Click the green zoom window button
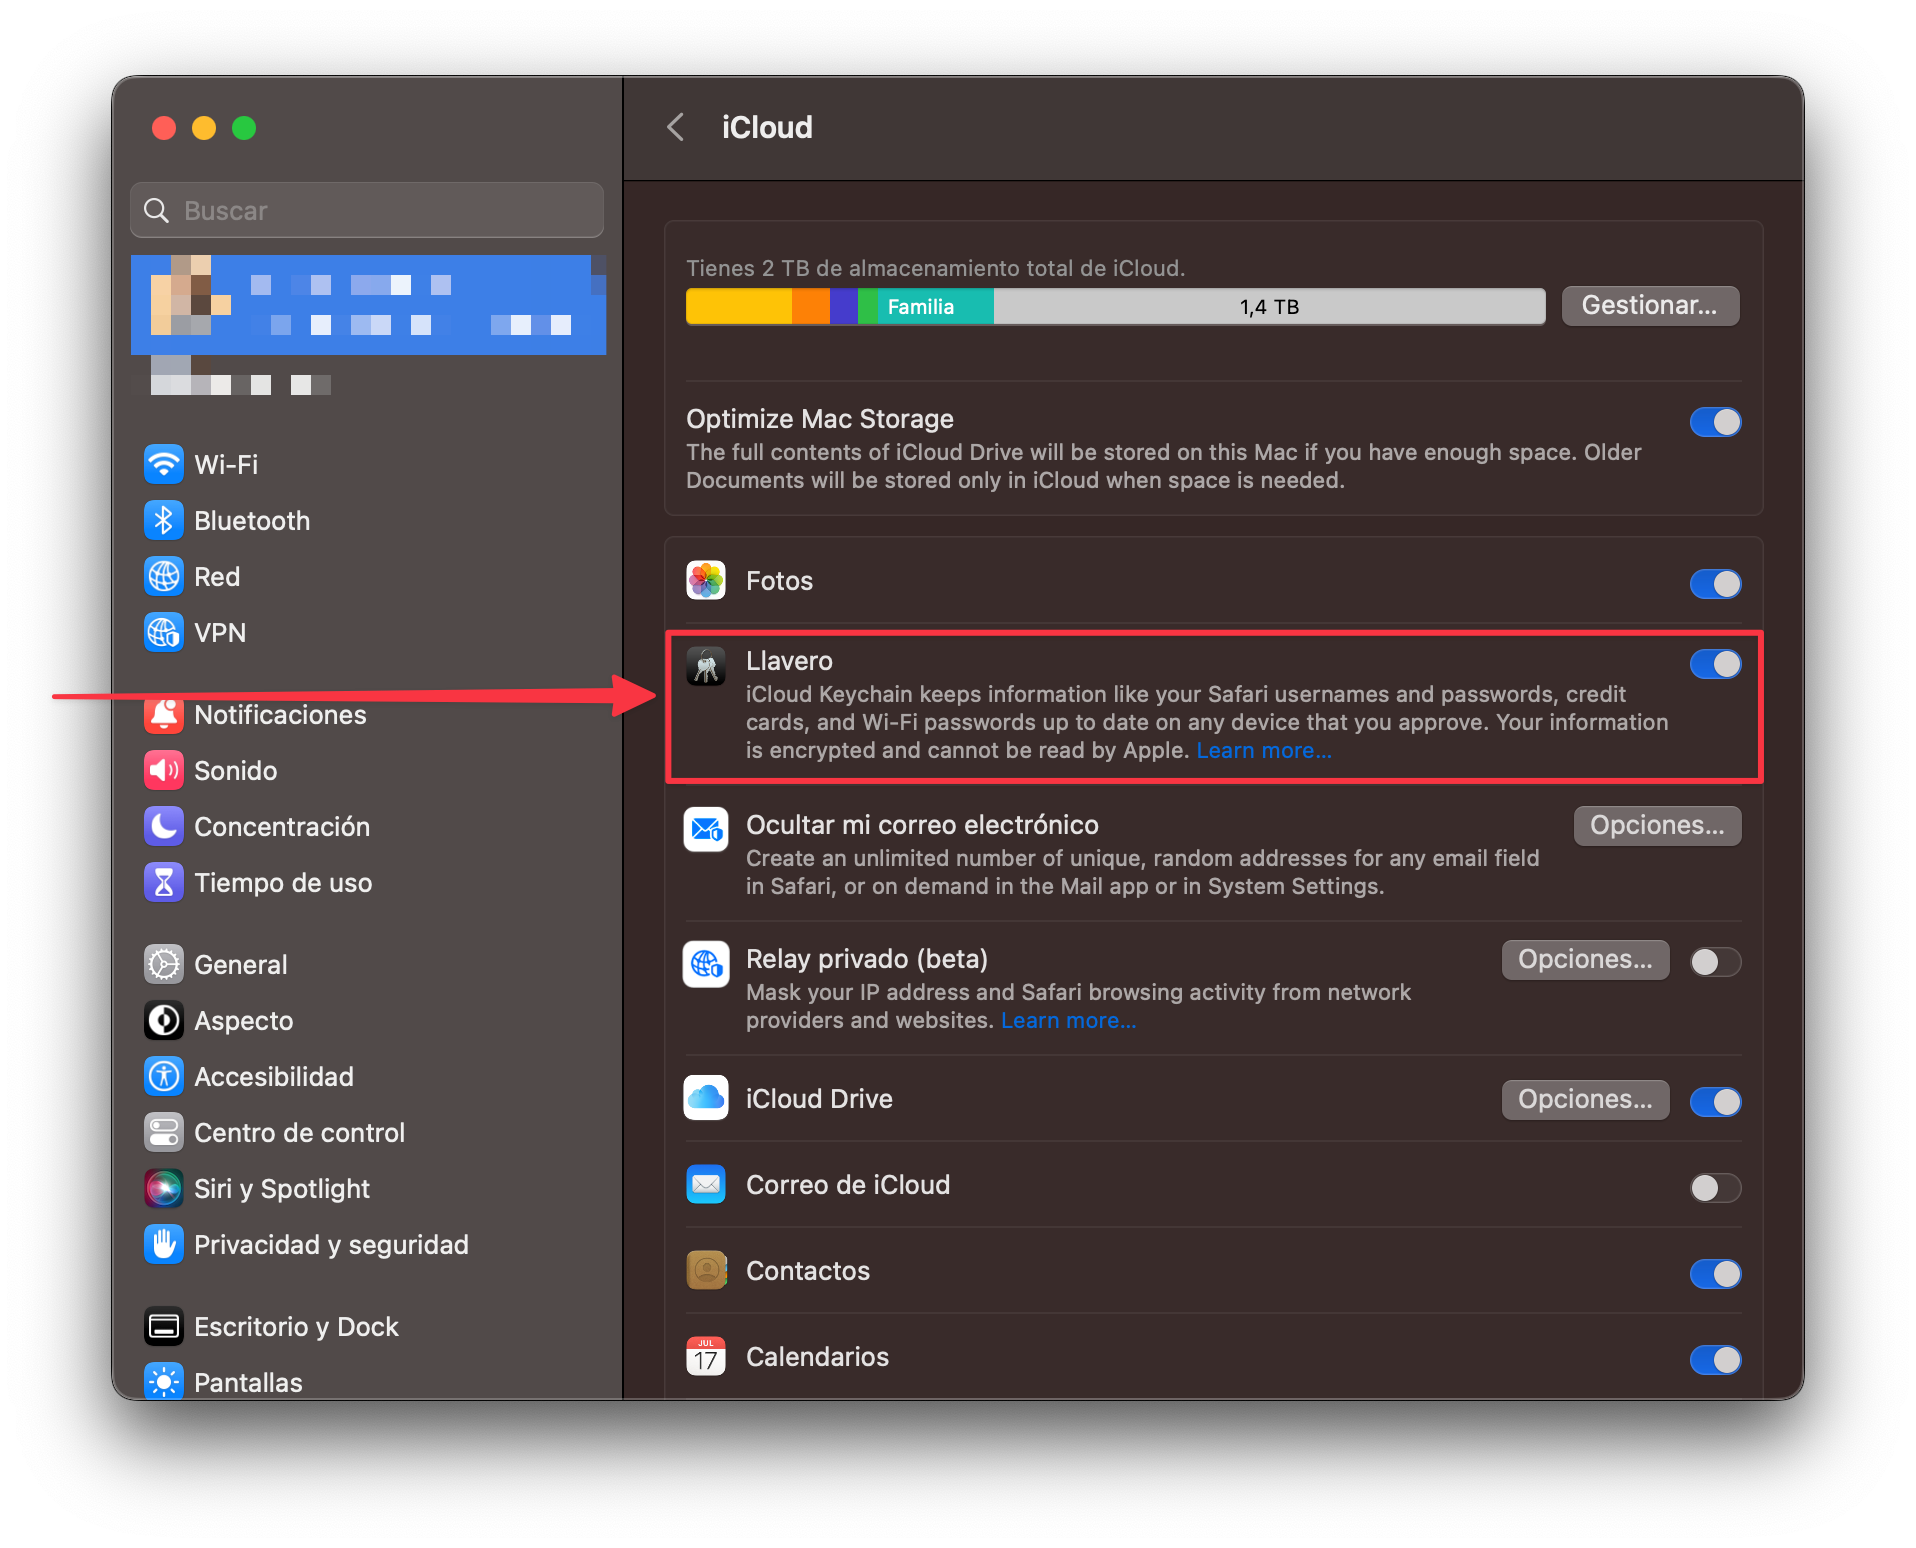 point(244,128)
